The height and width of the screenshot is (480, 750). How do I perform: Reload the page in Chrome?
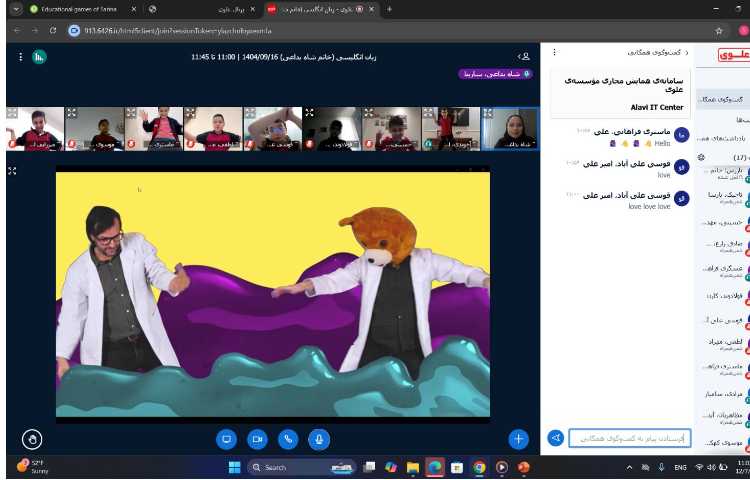53,31
